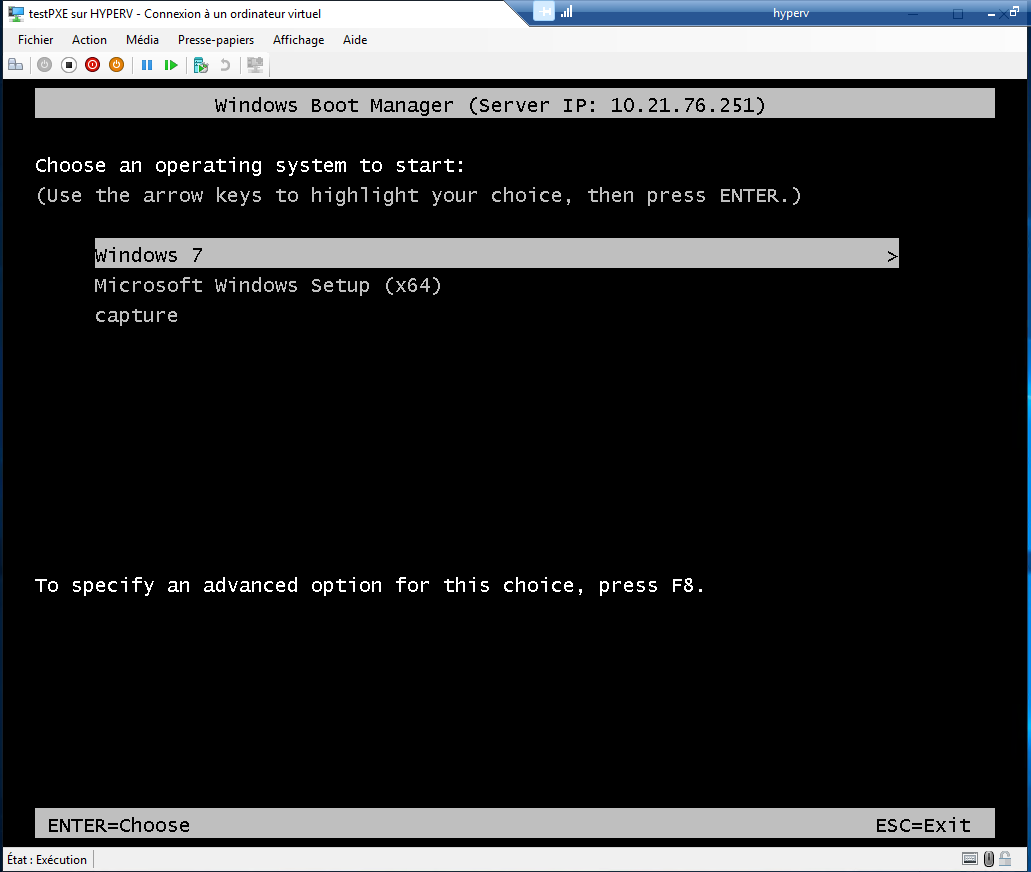Open the Média menu
Image resolution: width=1031 pixels, height=872 pixels.
tap(142, 40)
